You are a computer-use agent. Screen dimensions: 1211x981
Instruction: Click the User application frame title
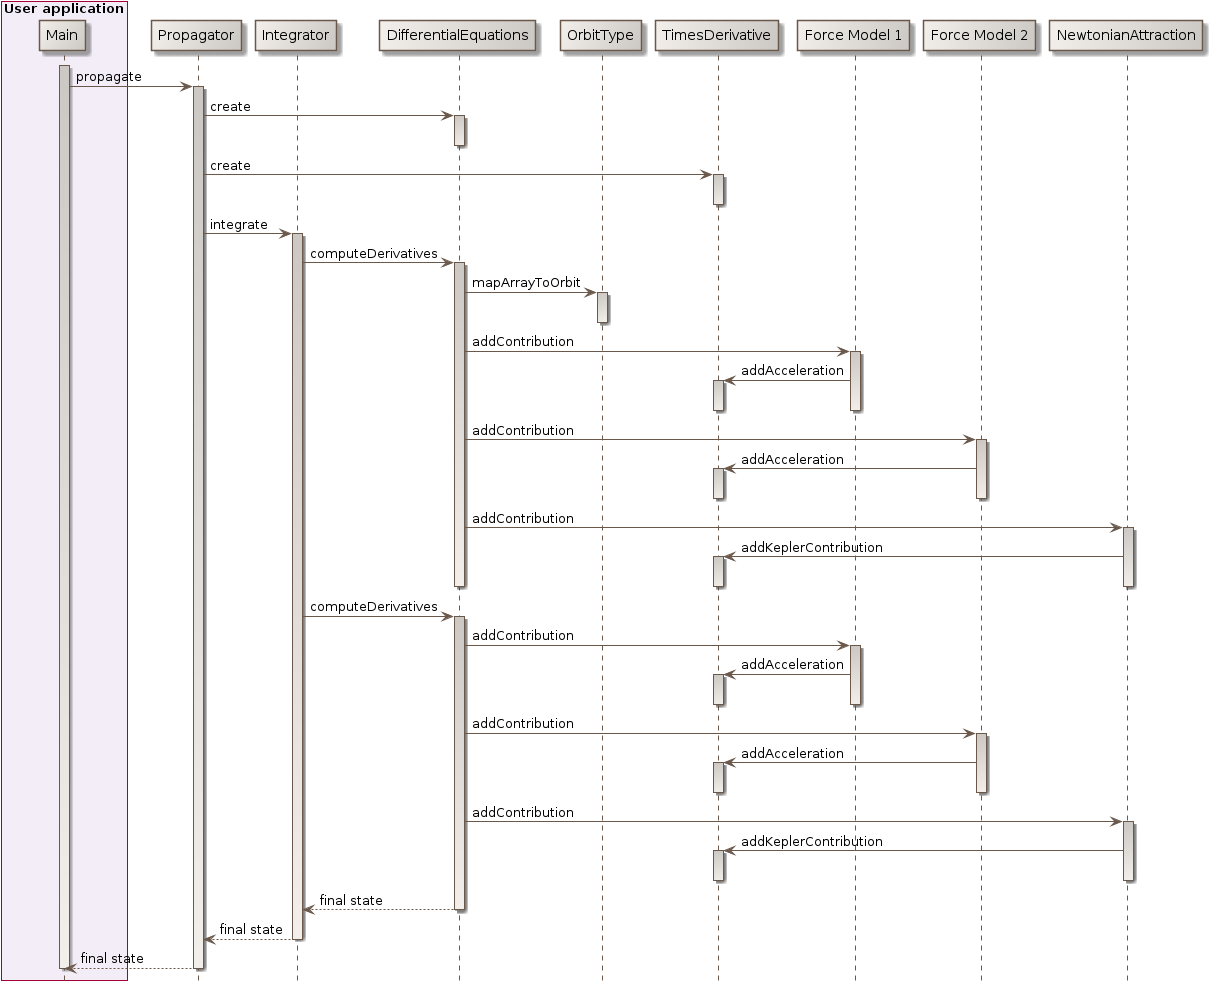point(62,8)
